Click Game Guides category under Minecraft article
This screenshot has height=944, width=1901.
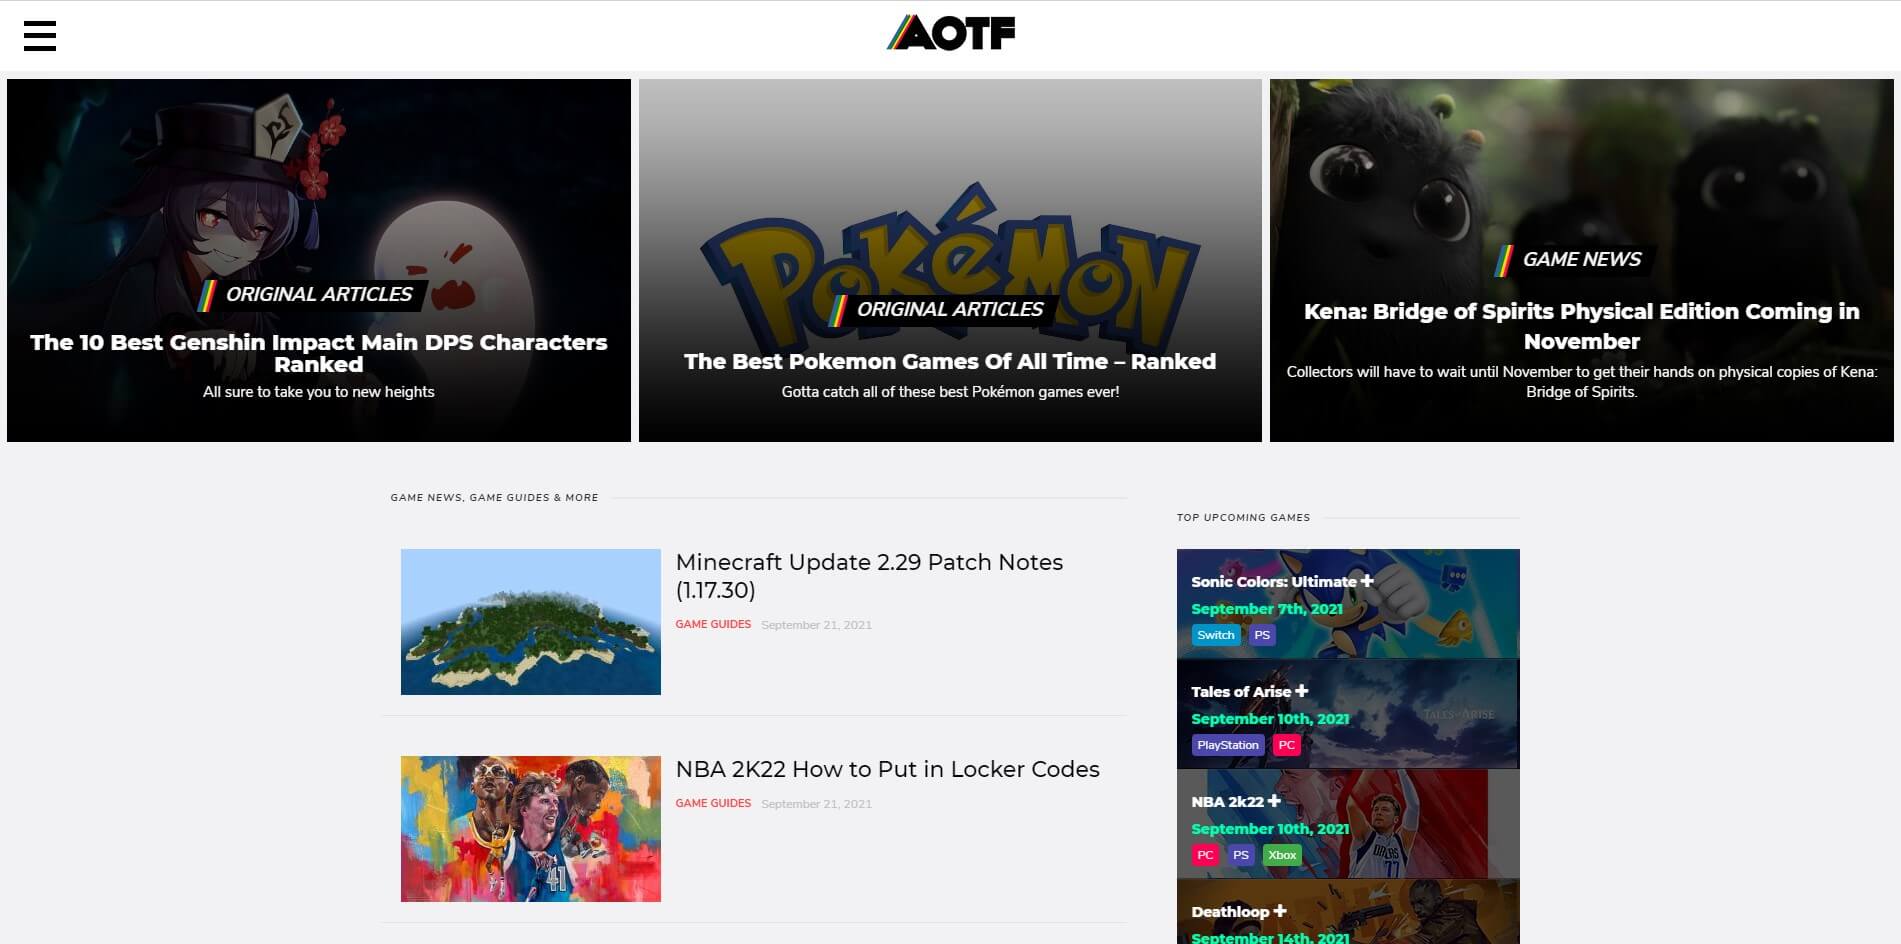713,624
